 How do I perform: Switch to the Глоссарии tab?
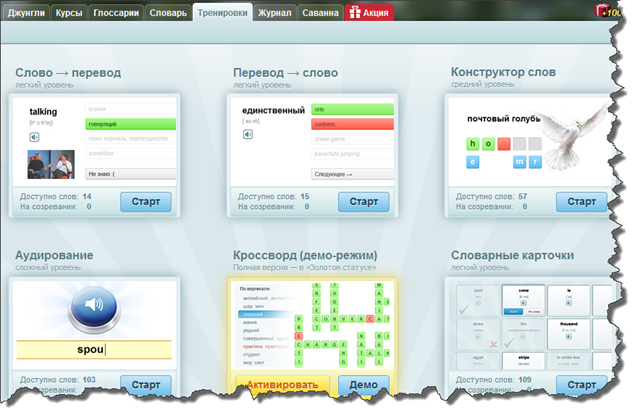click(x=118, y=12)
